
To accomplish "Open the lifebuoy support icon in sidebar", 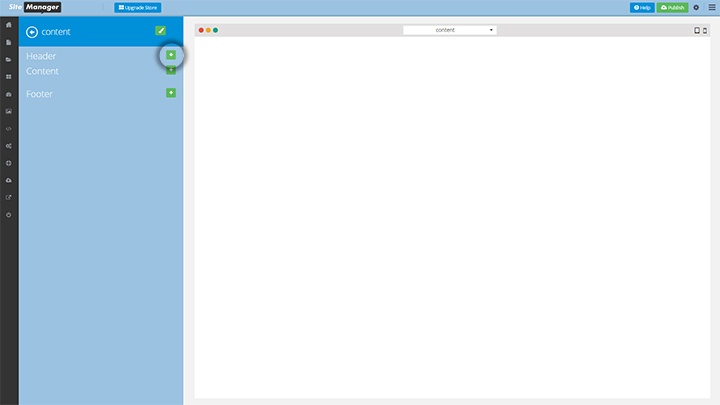I will tap(9, 163).
